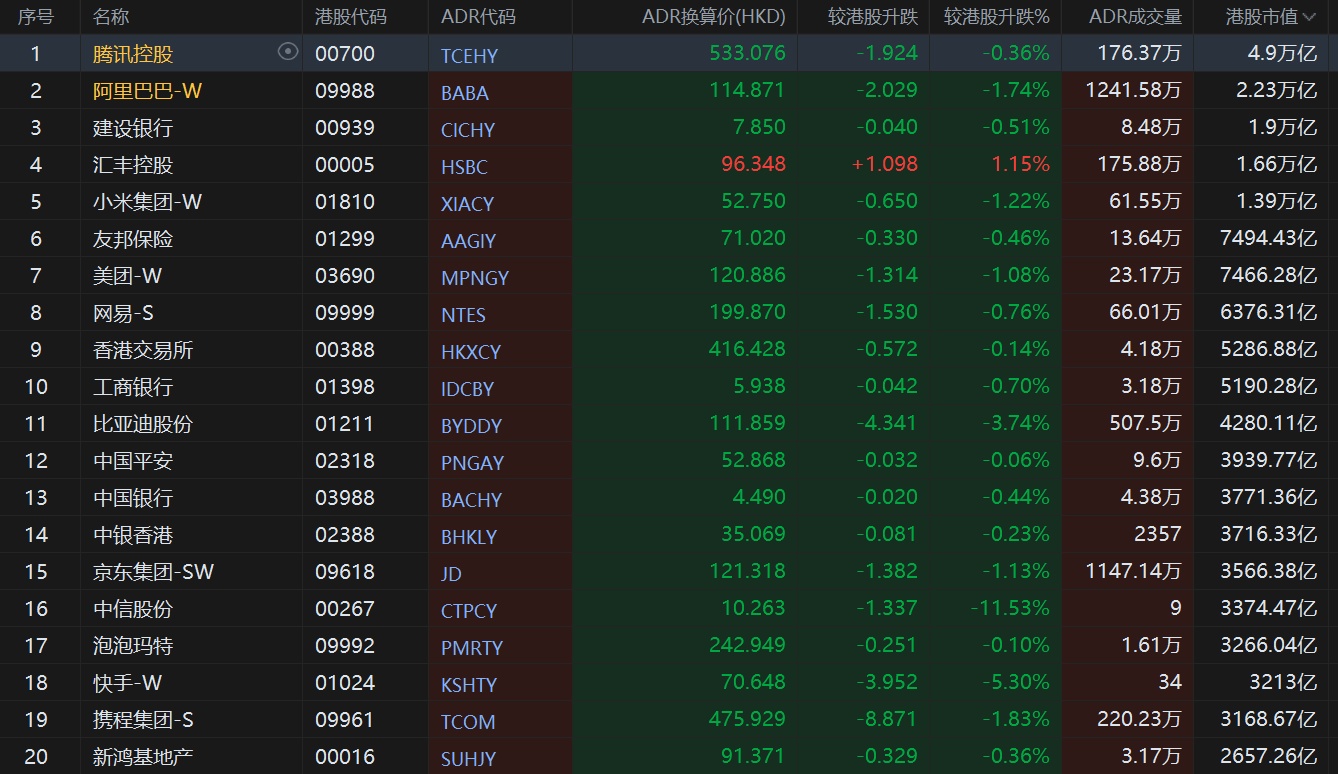The height and width of the screenshot is (774, 1338).
Task: Click the ADR换算价(HKD) column header
Action: [x=713, y=17]
